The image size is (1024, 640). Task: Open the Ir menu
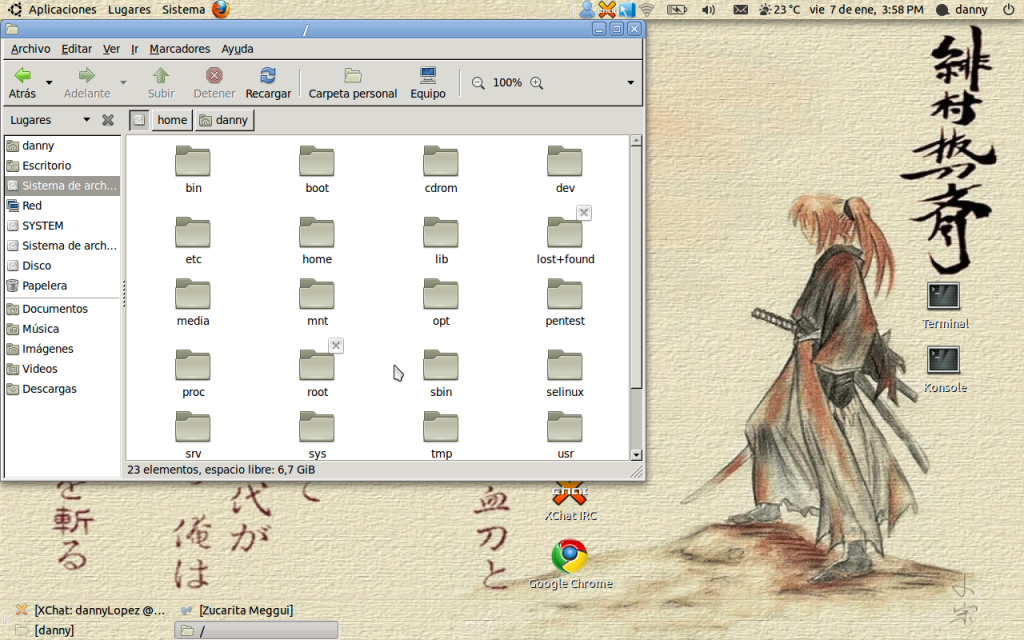135,49
